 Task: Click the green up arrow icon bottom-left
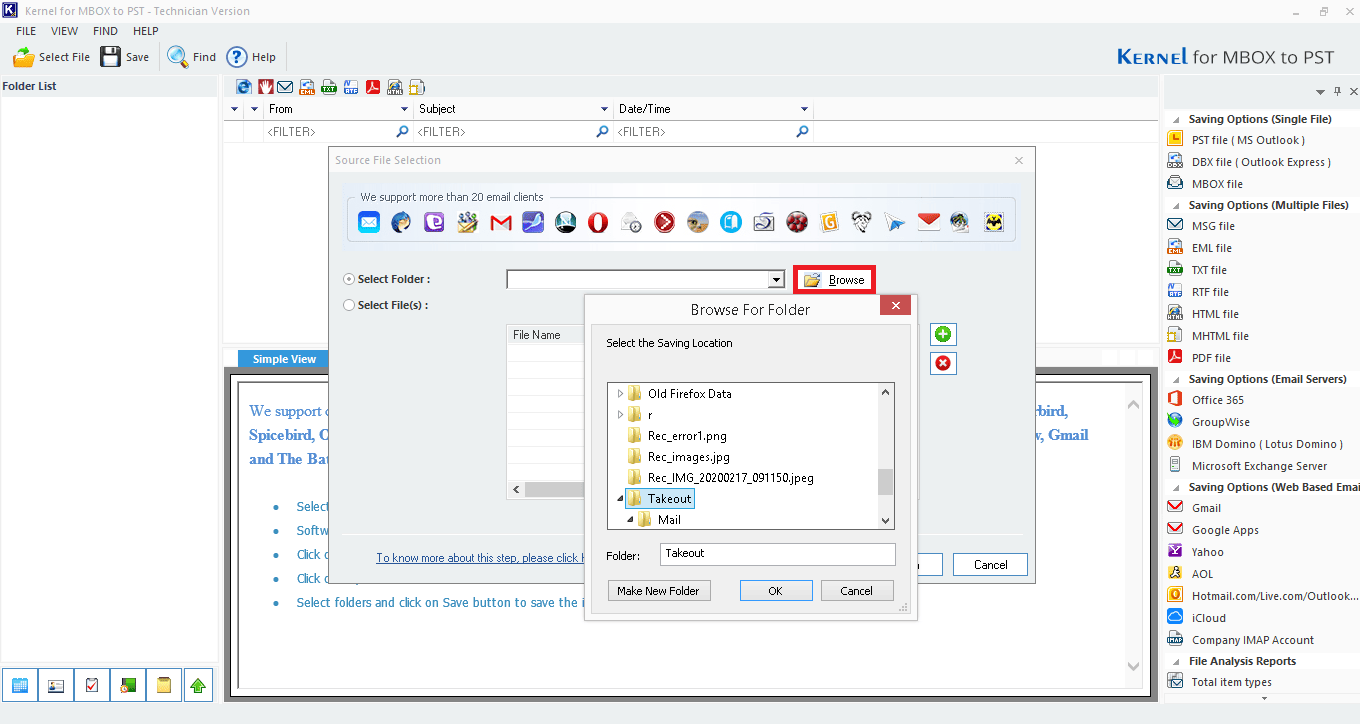click(198, 685)
